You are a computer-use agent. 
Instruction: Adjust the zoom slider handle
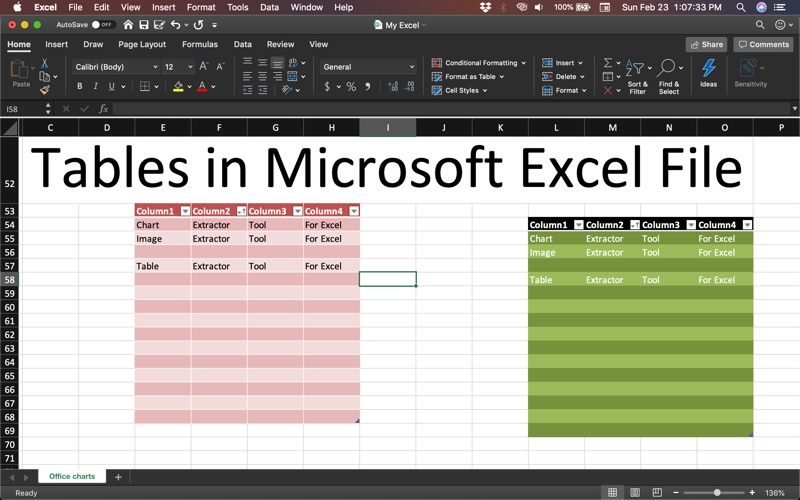717,492
